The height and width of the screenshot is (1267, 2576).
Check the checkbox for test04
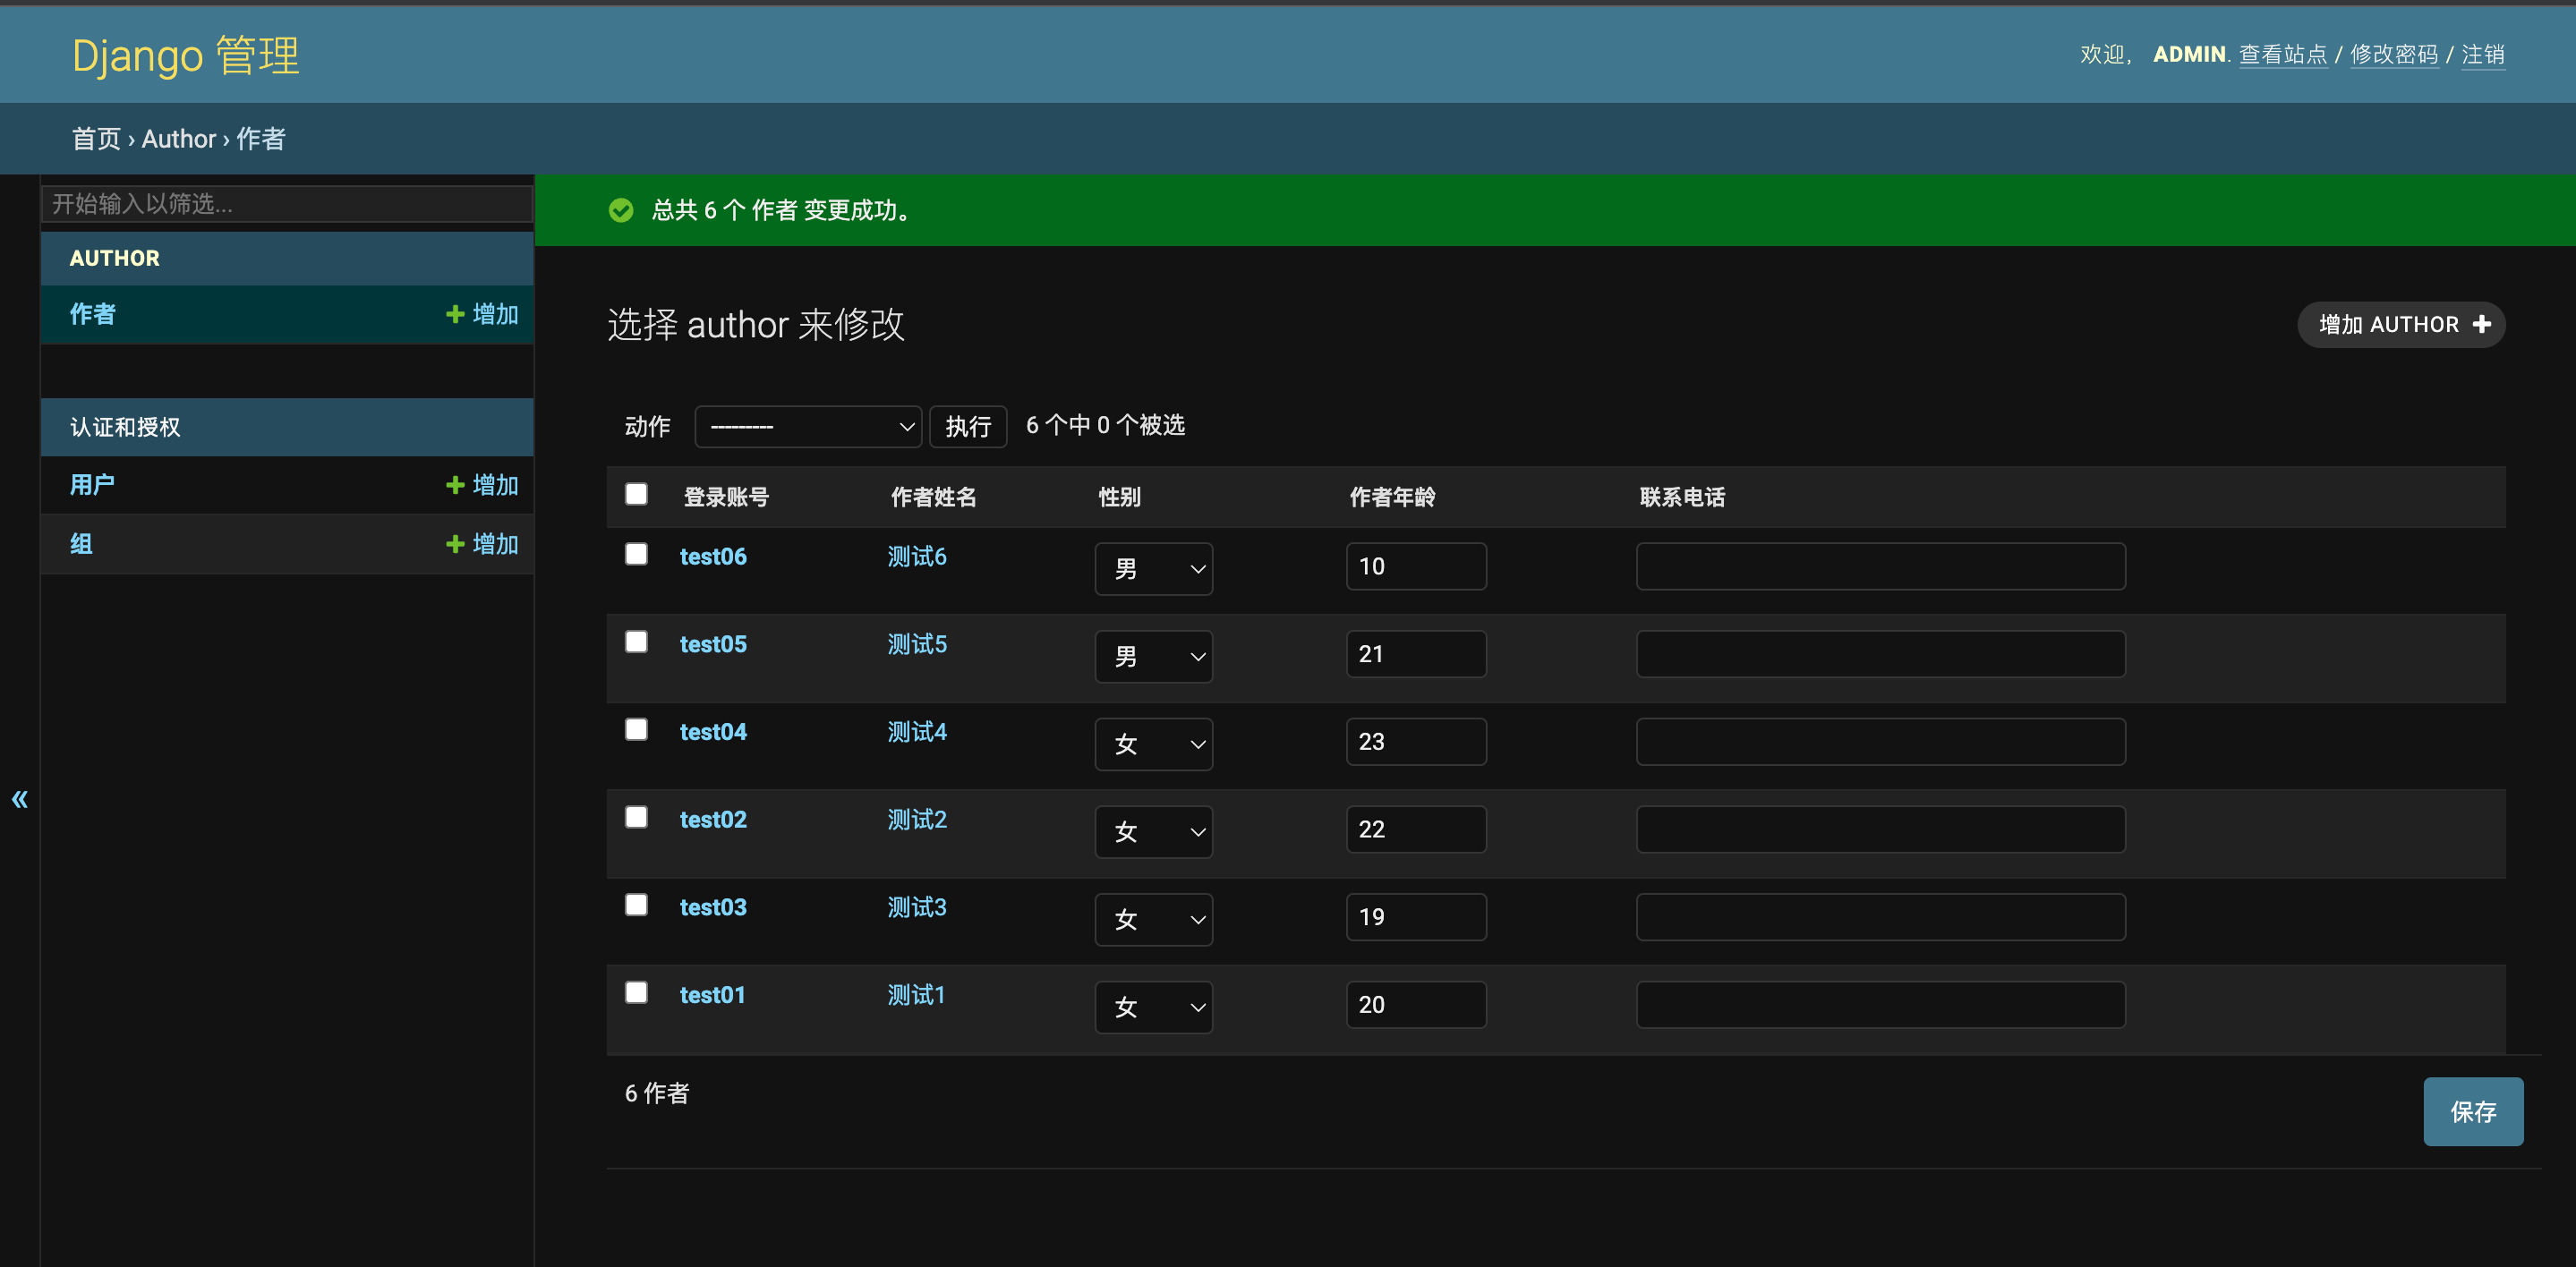click(636, 730)
